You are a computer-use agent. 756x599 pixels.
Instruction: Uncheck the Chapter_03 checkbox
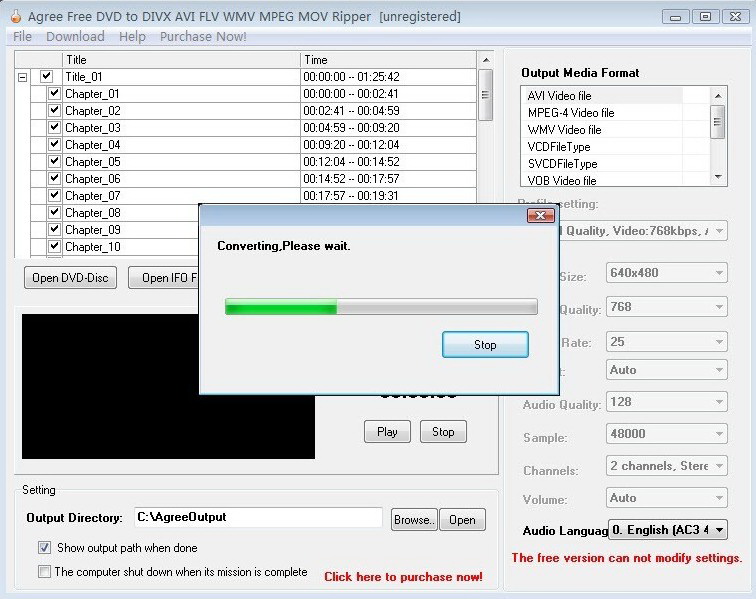click(x=54, y=127)
